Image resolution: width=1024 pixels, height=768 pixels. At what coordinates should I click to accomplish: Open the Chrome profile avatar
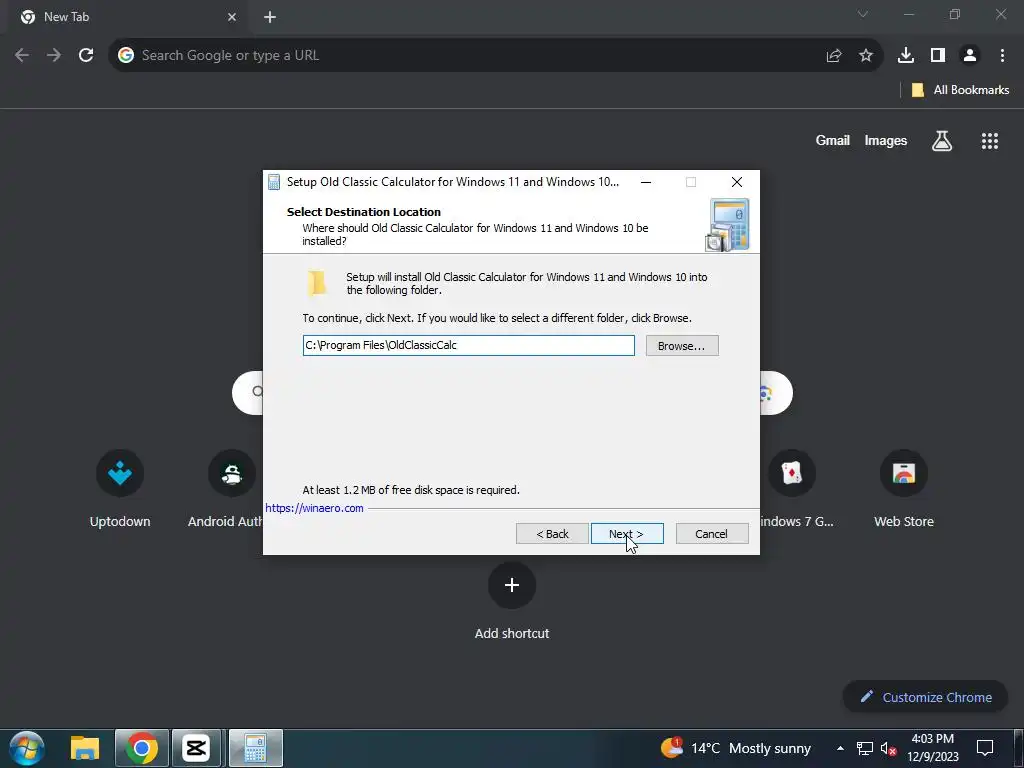[970, 56]
